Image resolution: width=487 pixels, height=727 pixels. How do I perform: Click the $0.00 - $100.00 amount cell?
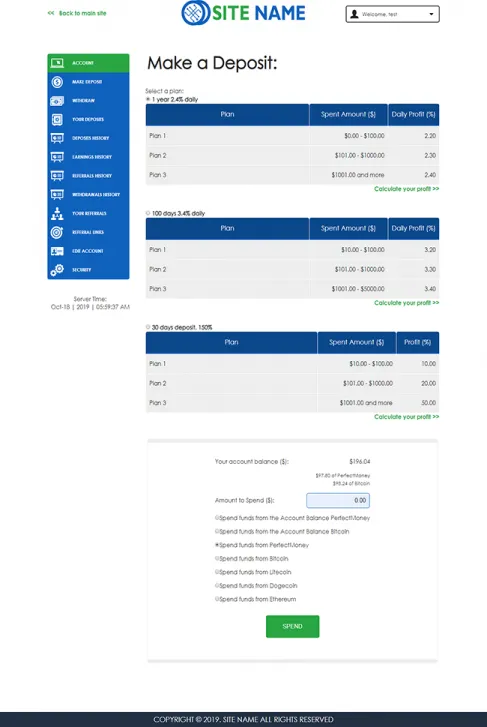coord(348,136)
